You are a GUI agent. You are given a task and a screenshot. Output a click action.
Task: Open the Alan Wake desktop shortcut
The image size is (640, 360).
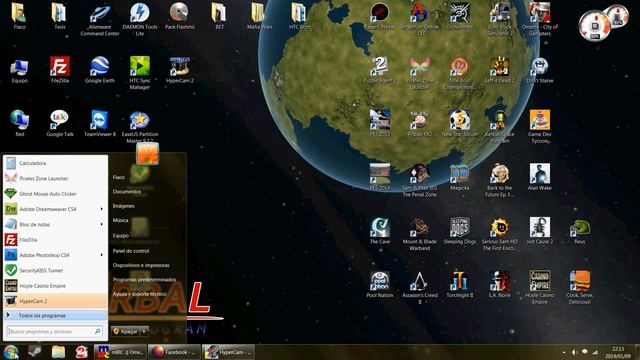pyautogui.click(x=540, y=177)
